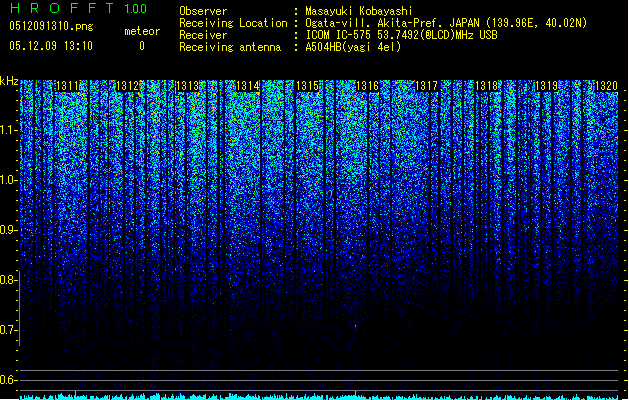Click the 1312 time marker
Viewport: 629px width, 400px height.
pos(128,86)
